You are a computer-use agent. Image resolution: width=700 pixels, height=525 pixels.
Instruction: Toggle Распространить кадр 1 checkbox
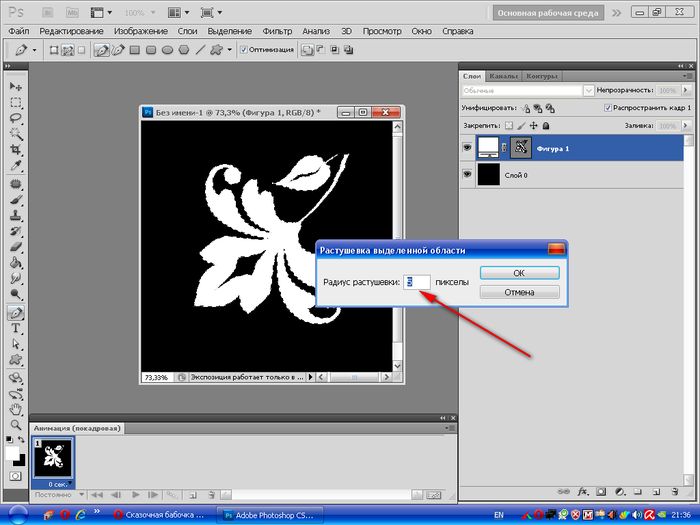(x=608, y=108)
